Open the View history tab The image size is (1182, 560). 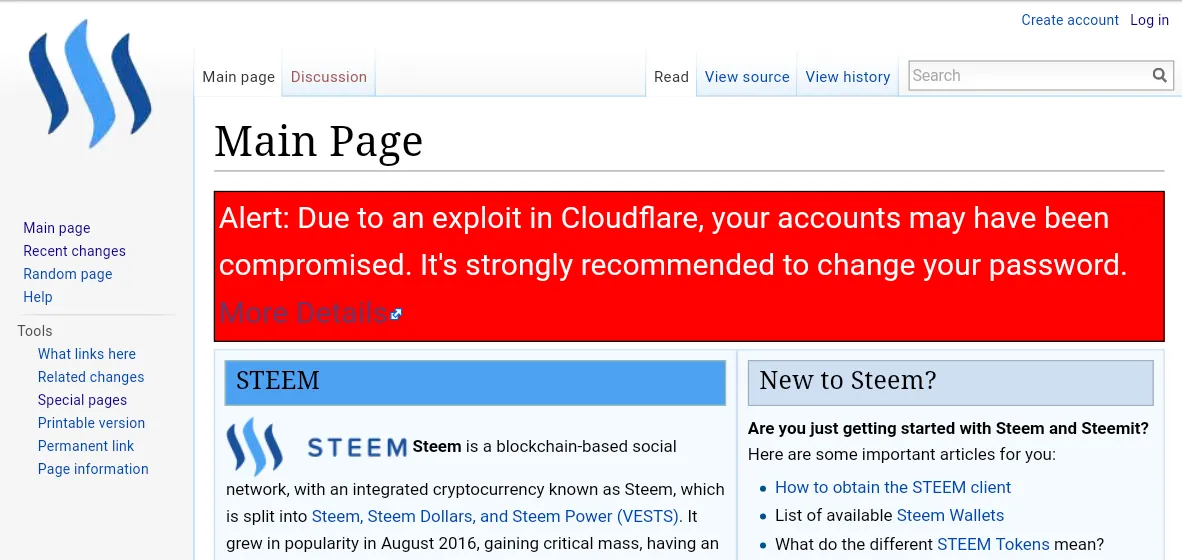[847, 77]
